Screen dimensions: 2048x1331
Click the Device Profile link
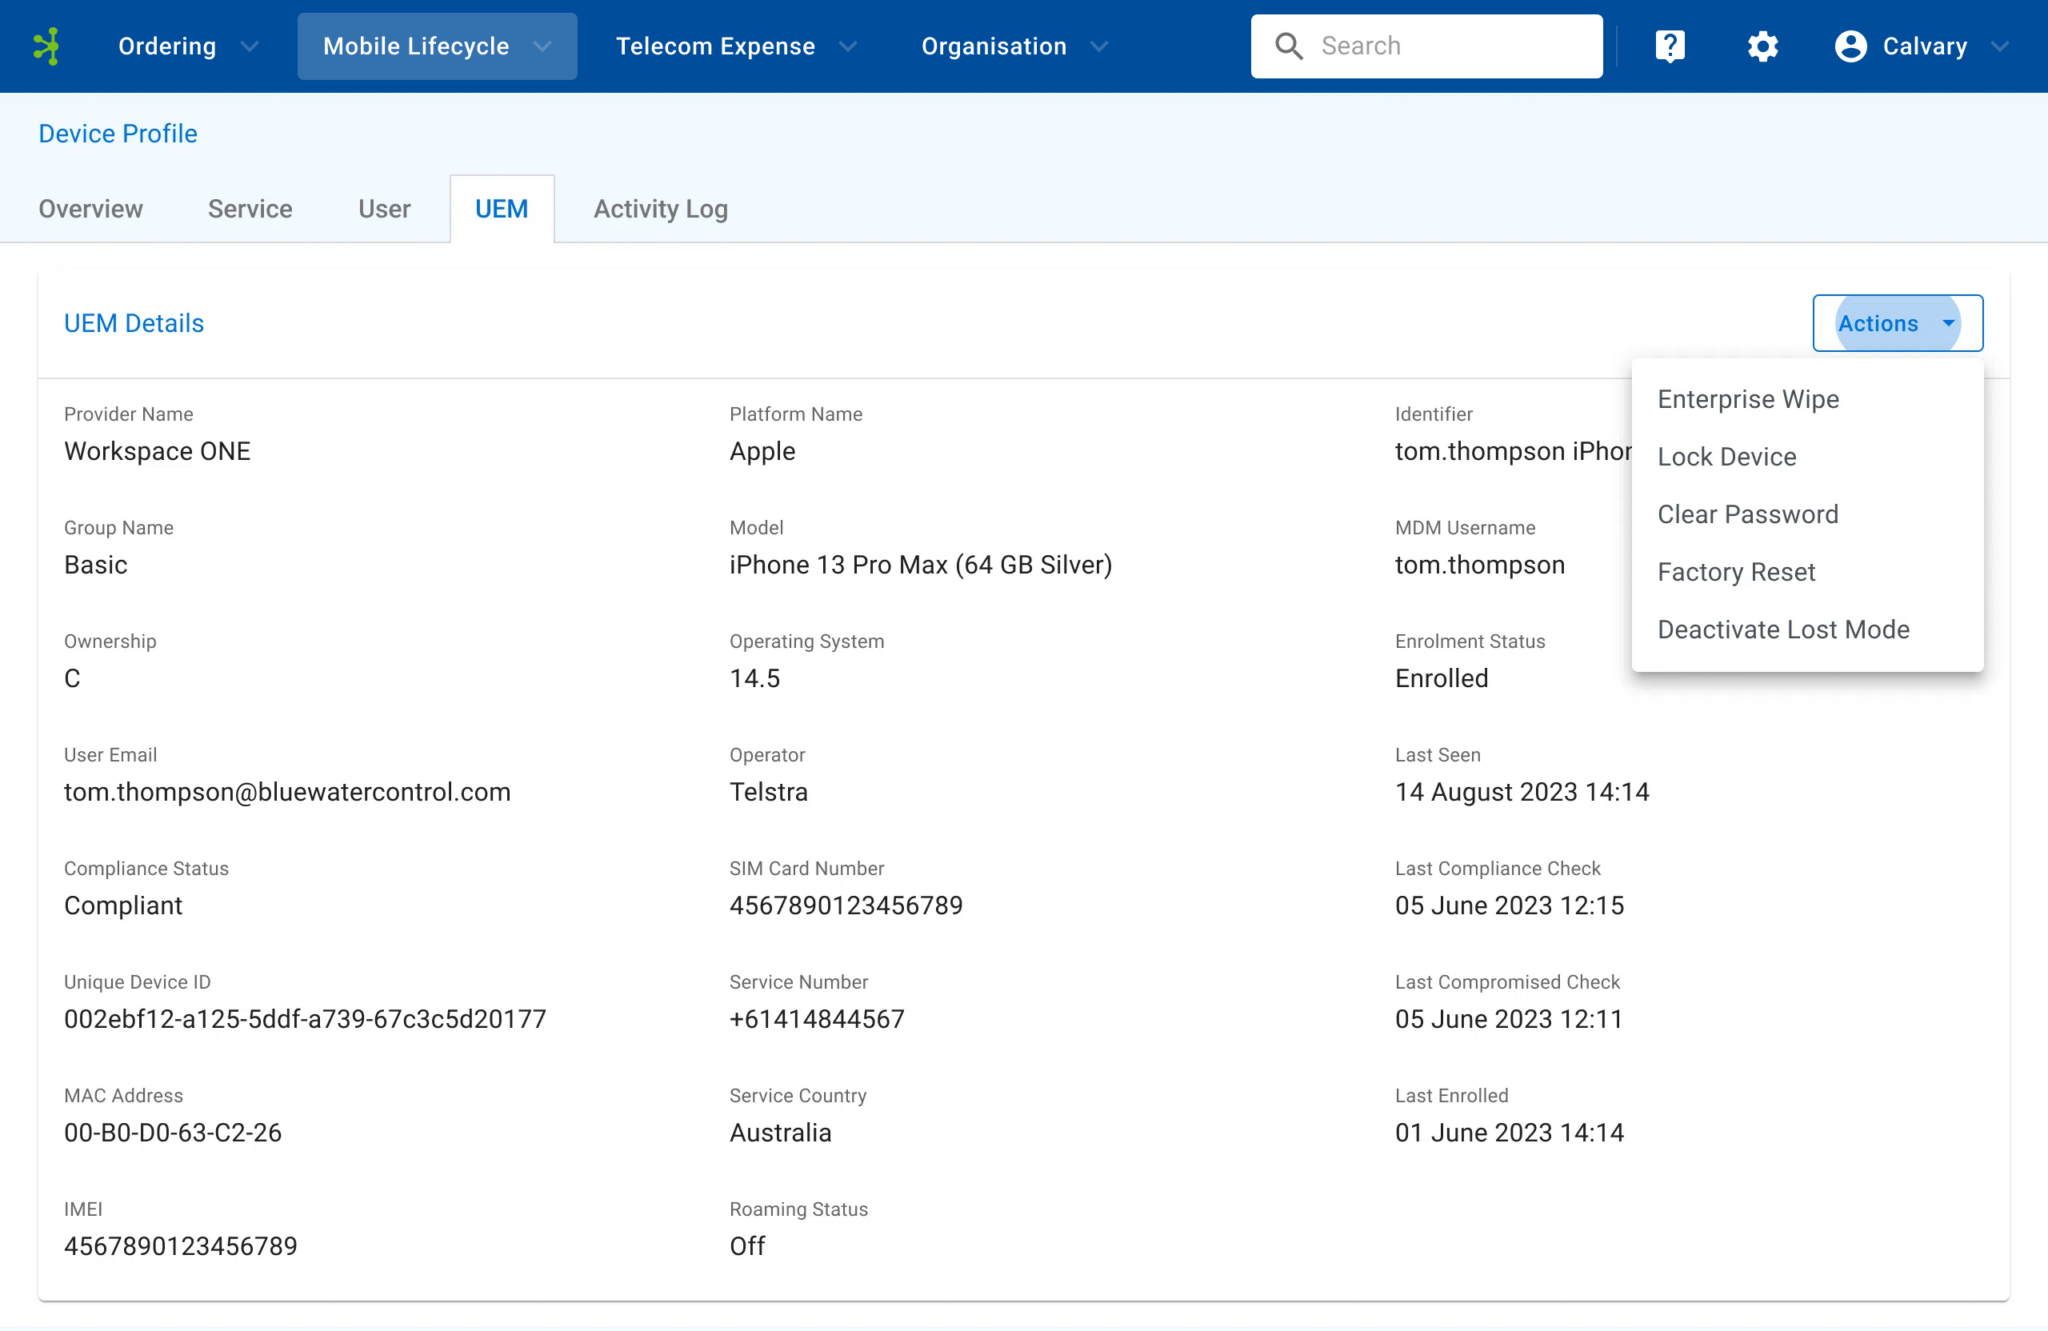click(117, 133)
